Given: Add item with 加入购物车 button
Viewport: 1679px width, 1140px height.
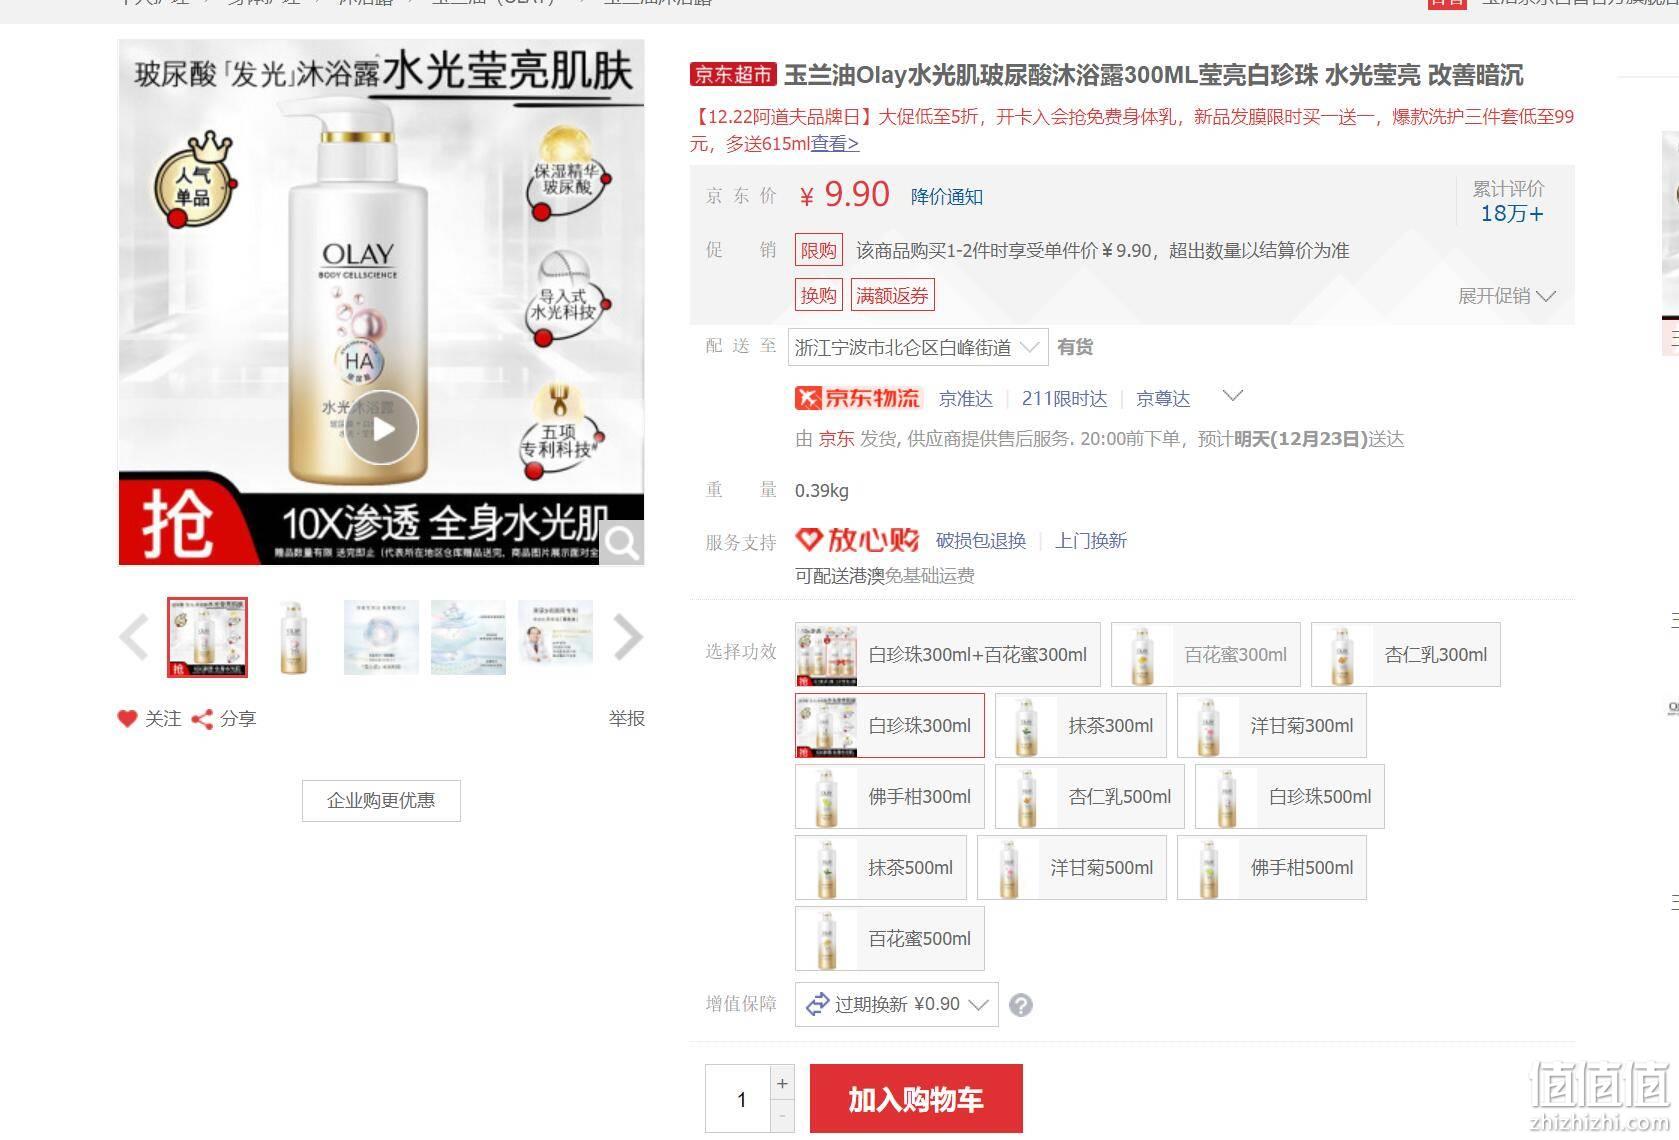Looking at the screenshot, I should pos(916,1099).
